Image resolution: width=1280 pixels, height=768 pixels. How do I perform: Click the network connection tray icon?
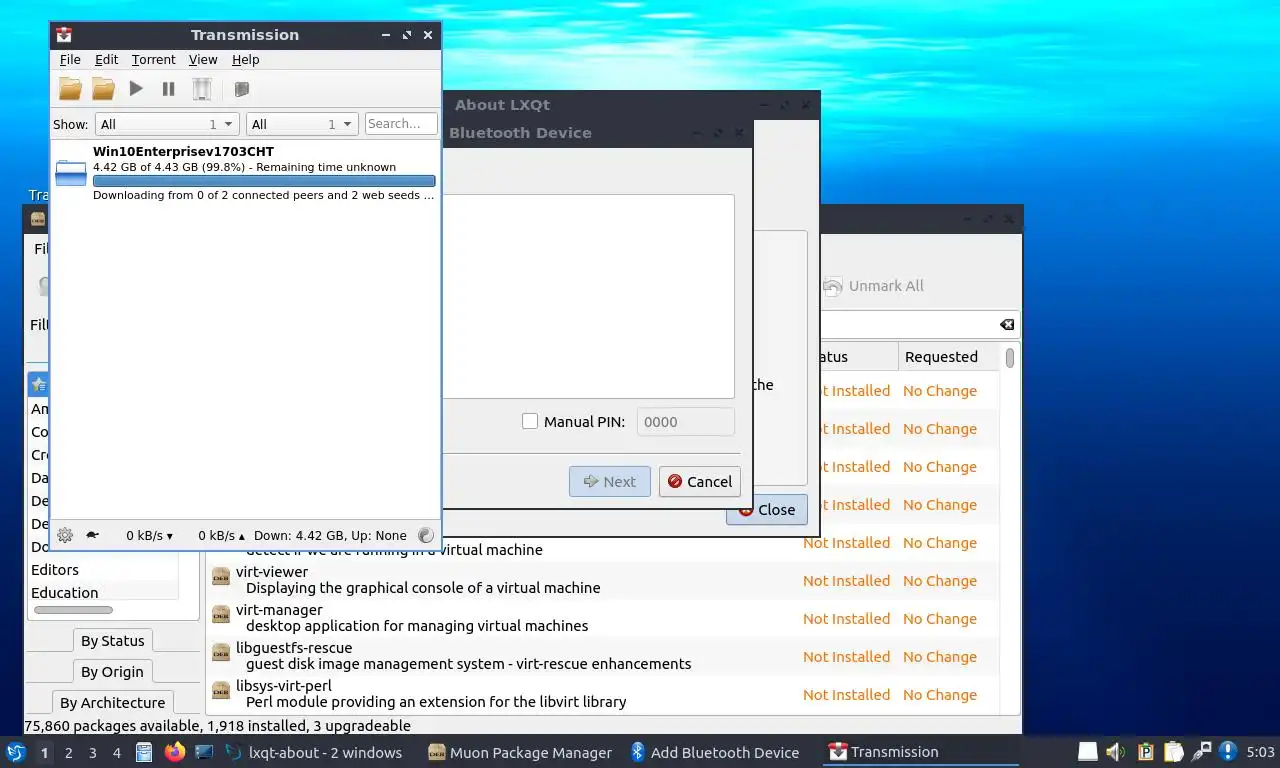[x=1202, y=752]
